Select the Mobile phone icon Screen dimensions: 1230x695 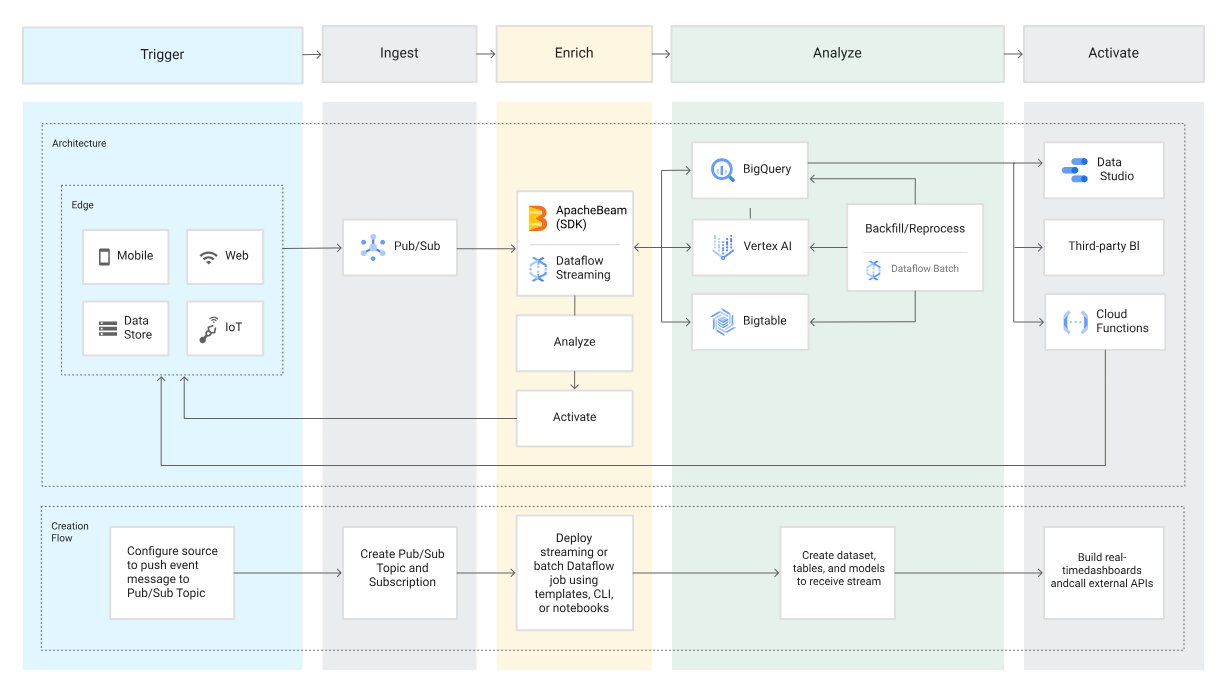[104, 256]
